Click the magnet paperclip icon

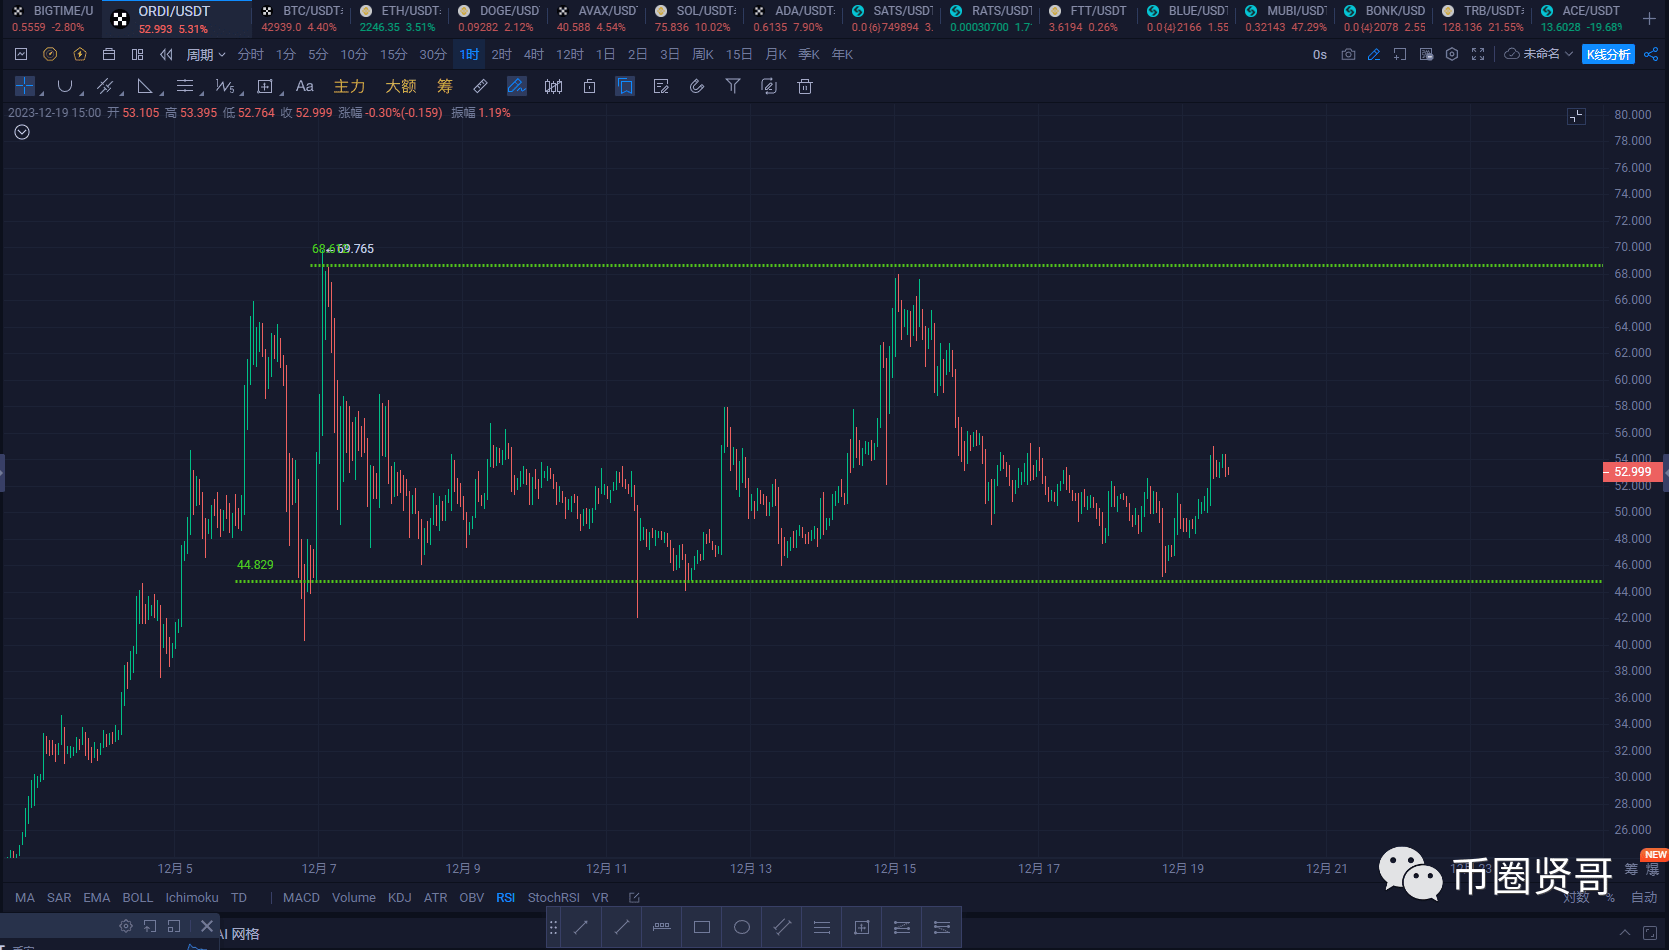(697, 86)
